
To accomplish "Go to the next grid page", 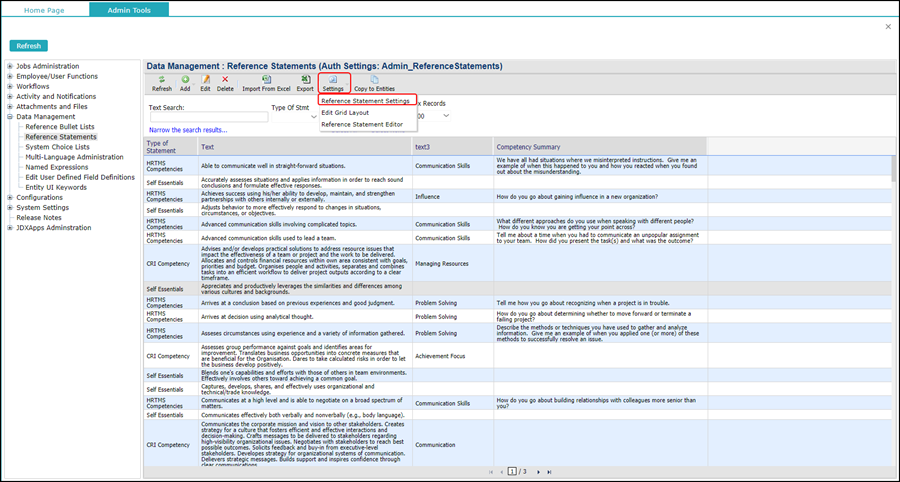I will pos(538,471).
